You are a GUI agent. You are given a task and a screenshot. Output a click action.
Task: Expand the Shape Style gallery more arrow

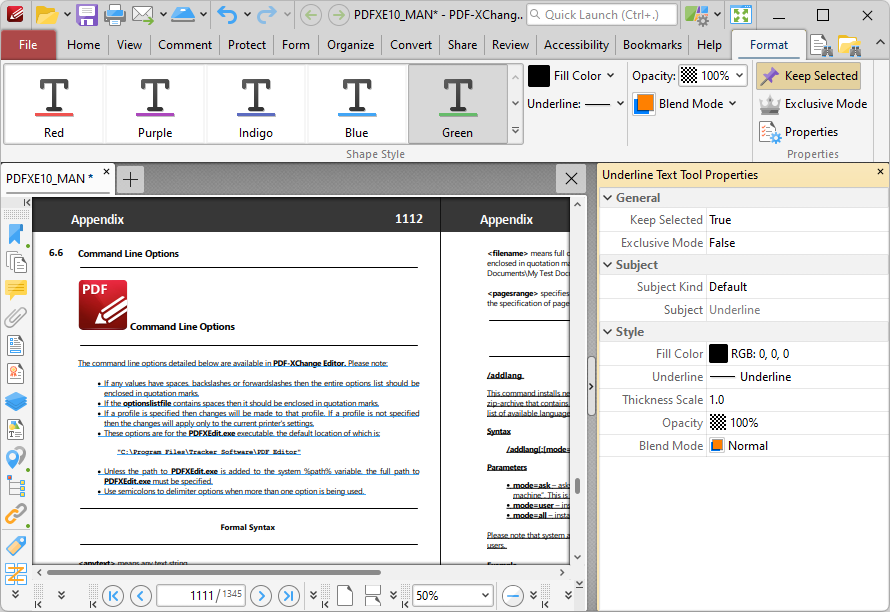tap(515, 131)
